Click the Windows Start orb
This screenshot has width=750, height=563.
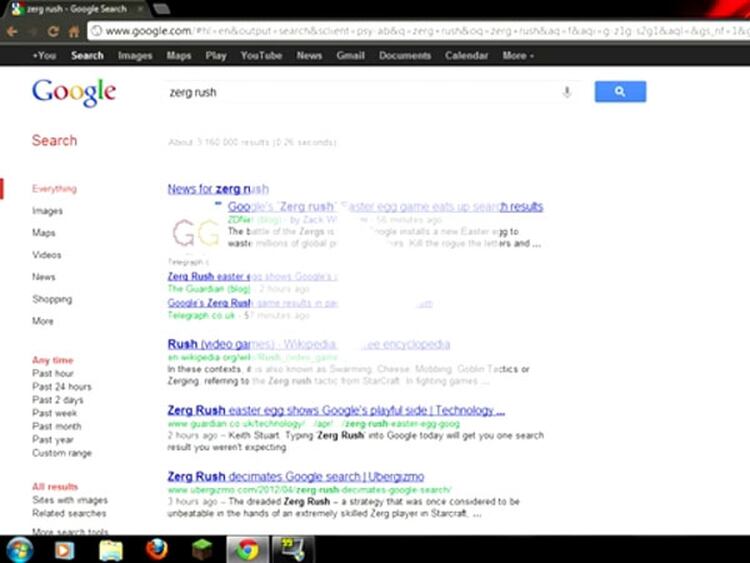[x=19, y=549]
